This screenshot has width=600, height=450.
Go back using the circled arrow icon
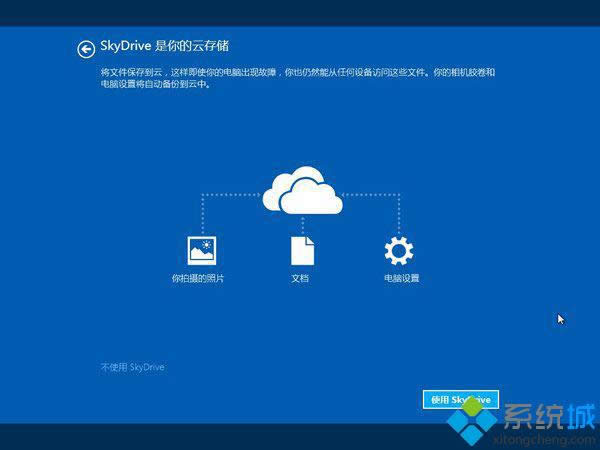click(86, 49)
